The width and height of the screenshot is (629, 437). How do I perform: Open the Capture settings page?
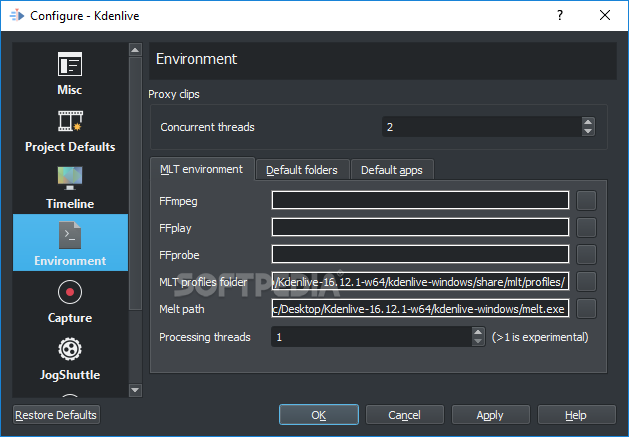click(x=70, y=301)
